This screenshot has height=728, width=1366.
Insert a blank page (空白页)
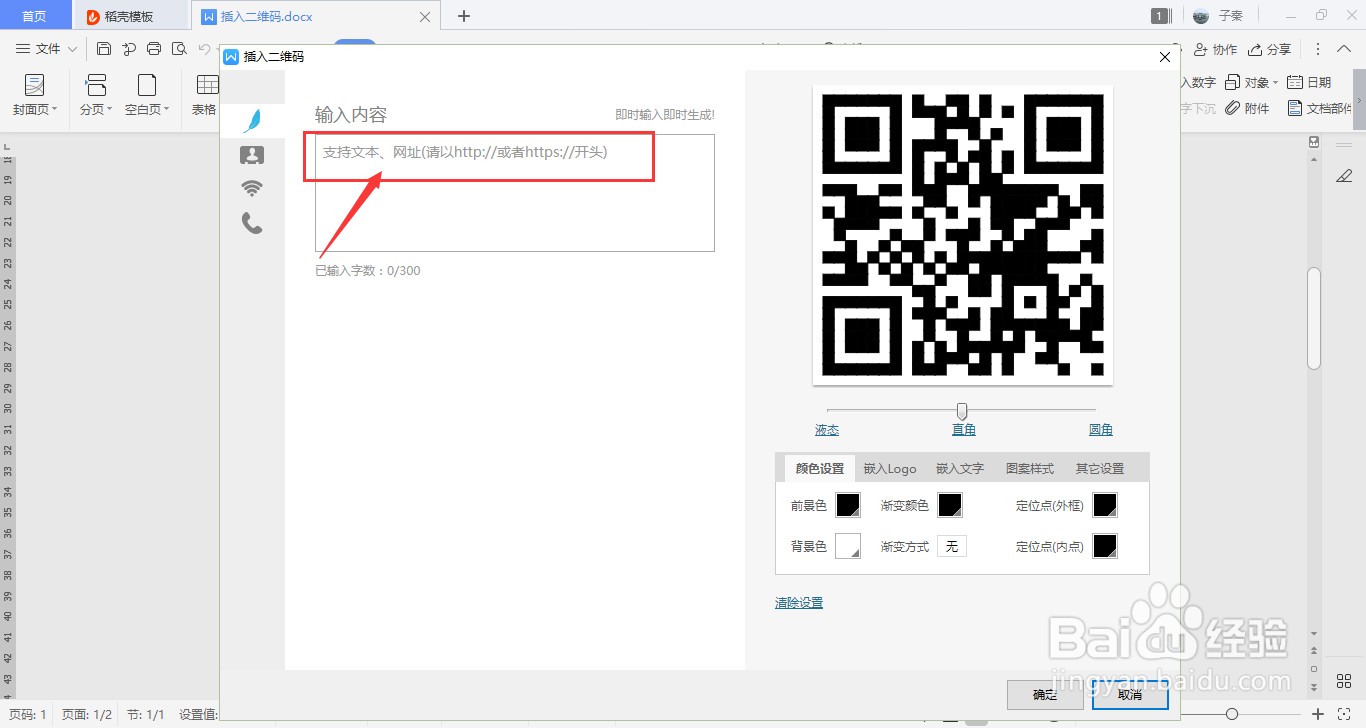click(x=147, y=96)
